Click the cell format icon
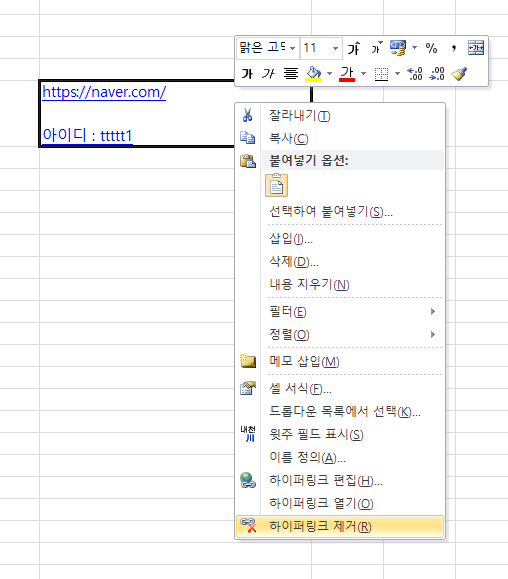508x579 pixels. tap(248, 388)
